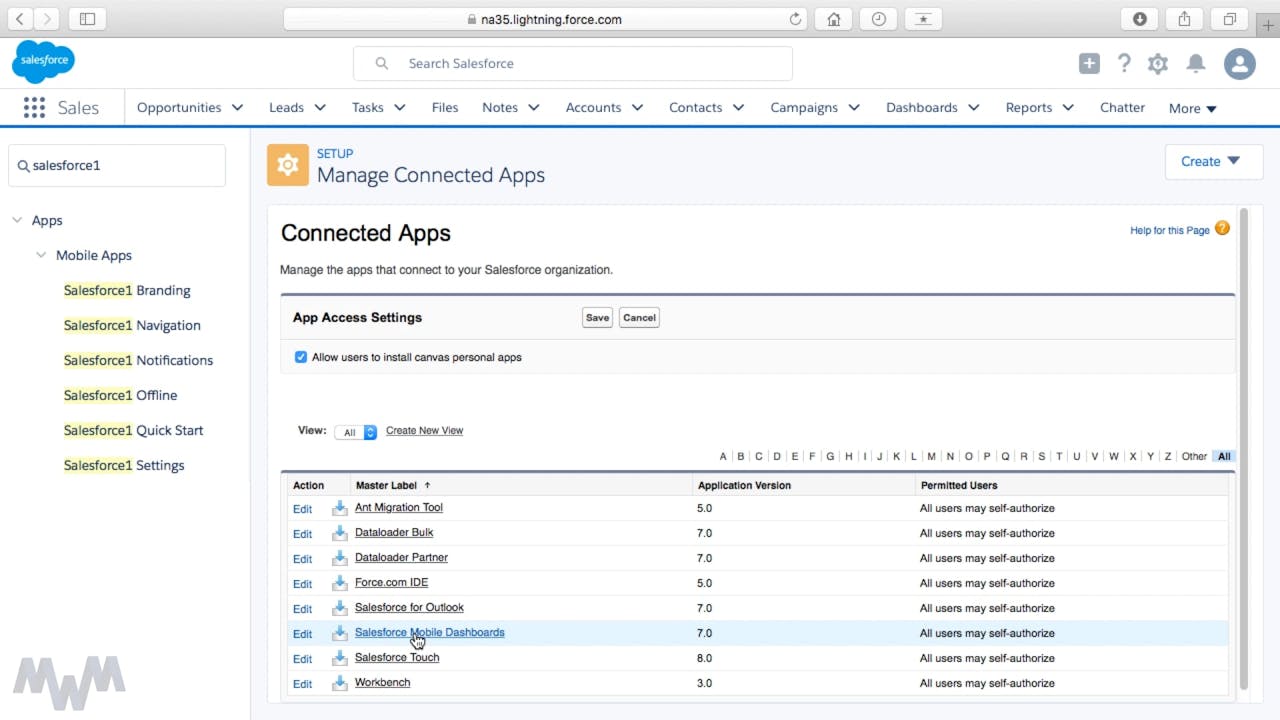The height and width of the screenshot is (720, 1280).
Task: Open the Create New View link
Action: coord(424,431)
